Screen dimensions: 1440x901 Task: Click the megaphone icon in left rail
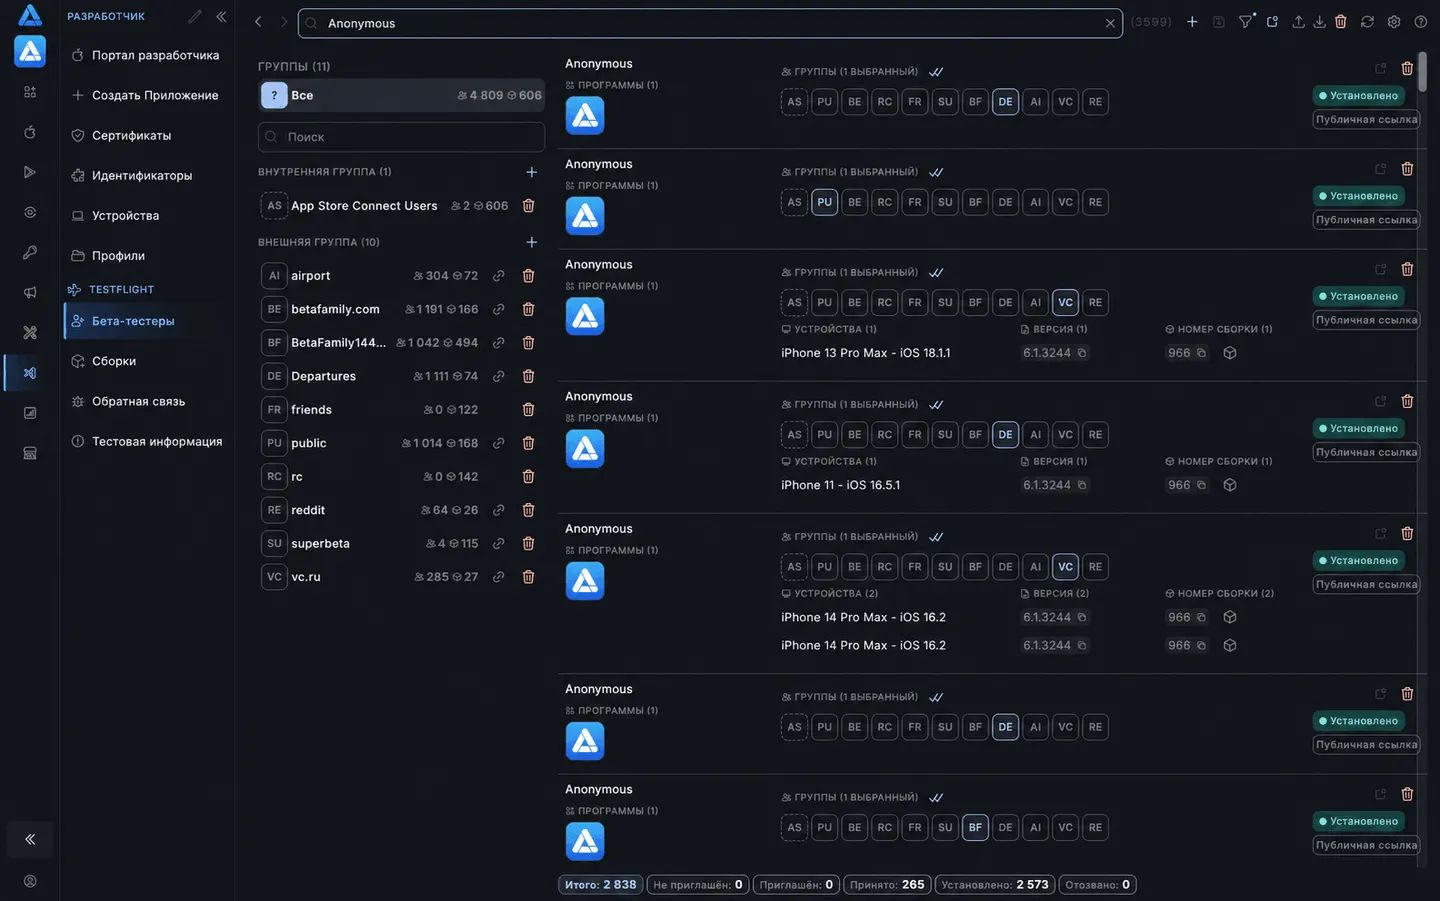[30, 293]
